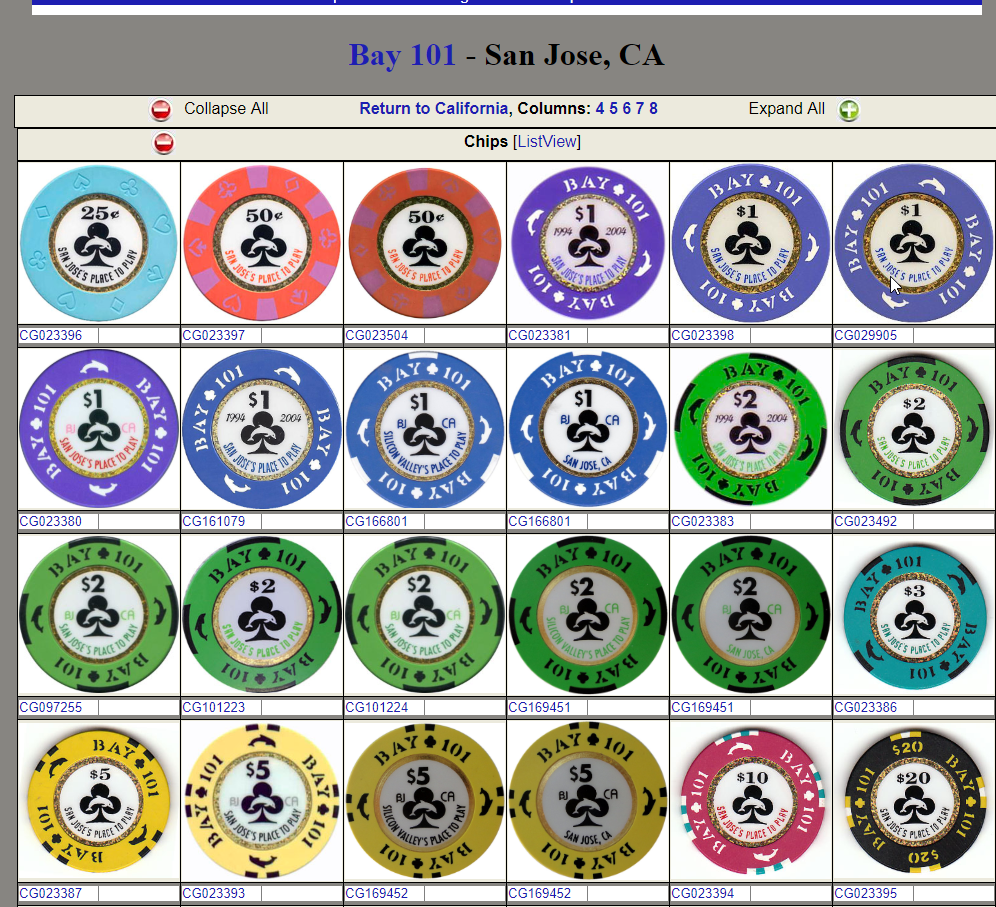Open the blue $1 San Jose, CA chip image

pos(588,429)
